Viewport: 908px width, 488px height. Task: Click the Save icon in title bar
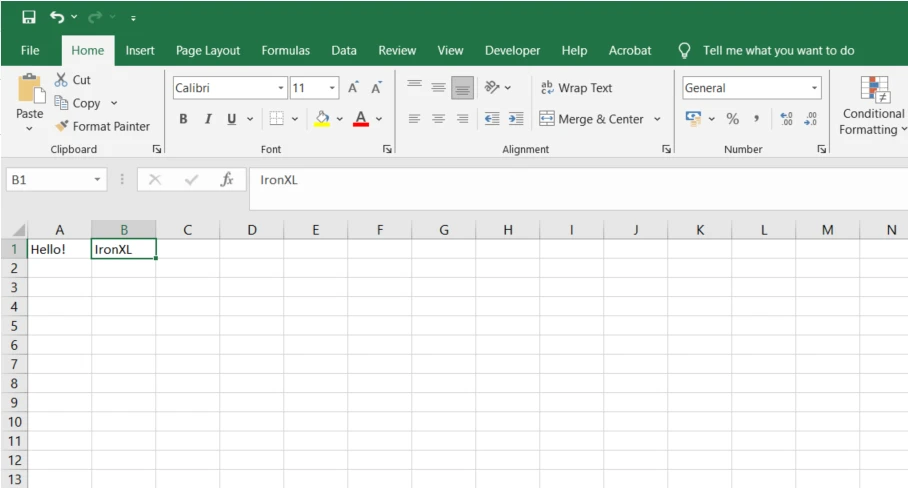(28, 17)
